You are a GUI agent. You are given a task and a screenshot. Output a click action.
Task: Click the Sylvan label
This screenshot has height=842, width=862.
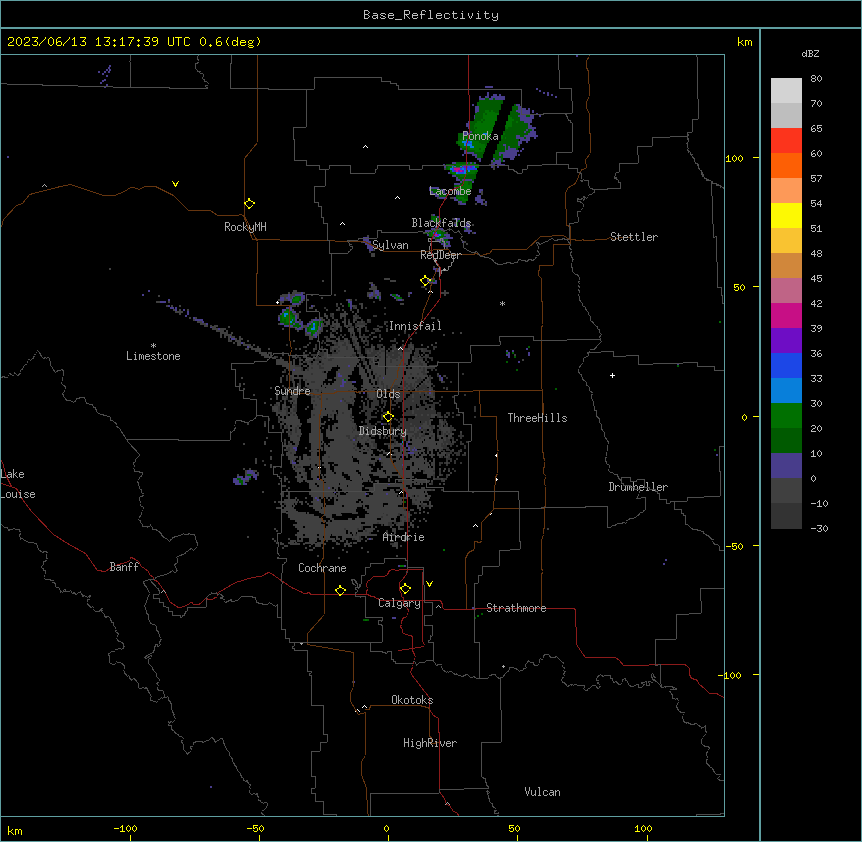390,245
